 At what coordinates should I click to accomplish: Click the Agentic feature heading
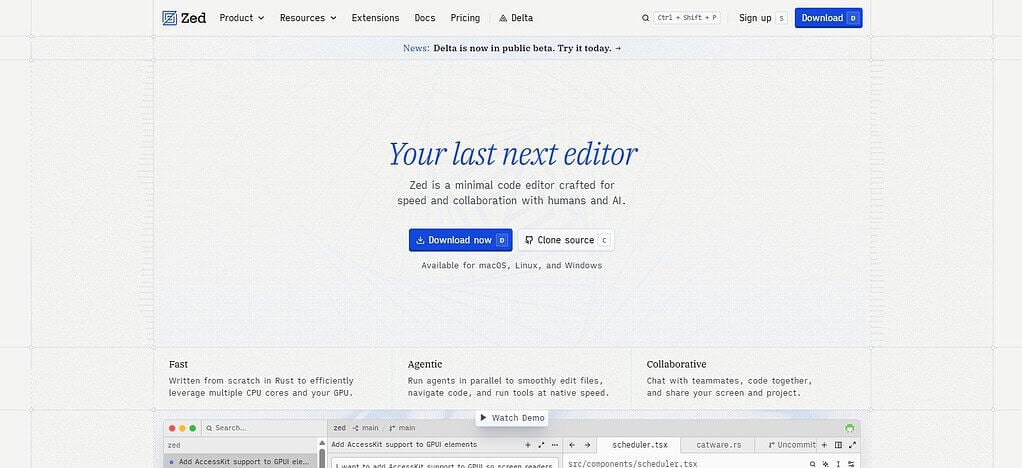click(425, 364)
